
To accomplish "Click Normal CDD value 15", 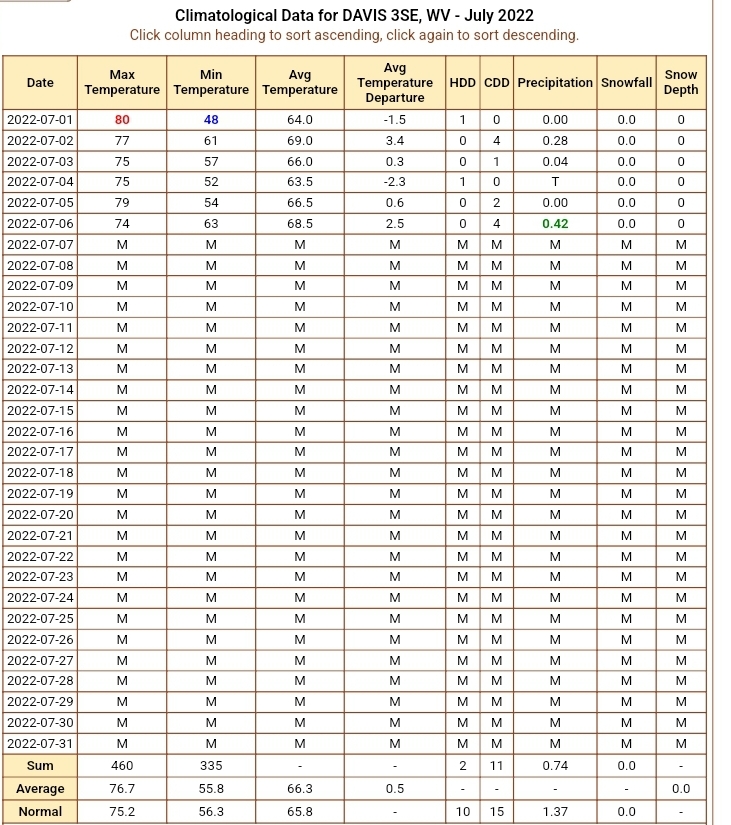I will [497, 811].
